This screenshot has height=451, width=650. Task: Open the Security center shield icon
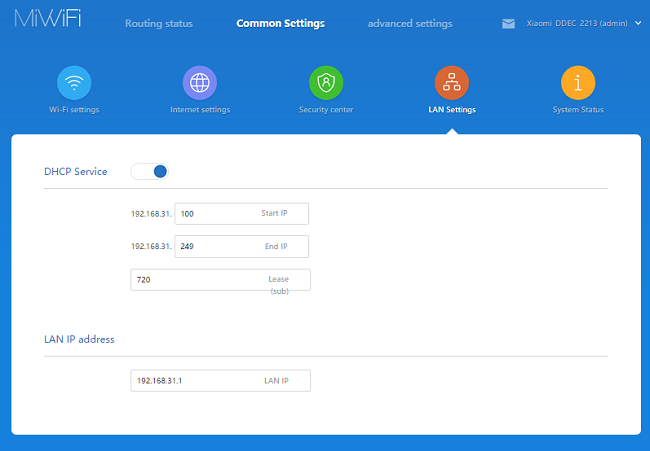click(x=326, y=82)
